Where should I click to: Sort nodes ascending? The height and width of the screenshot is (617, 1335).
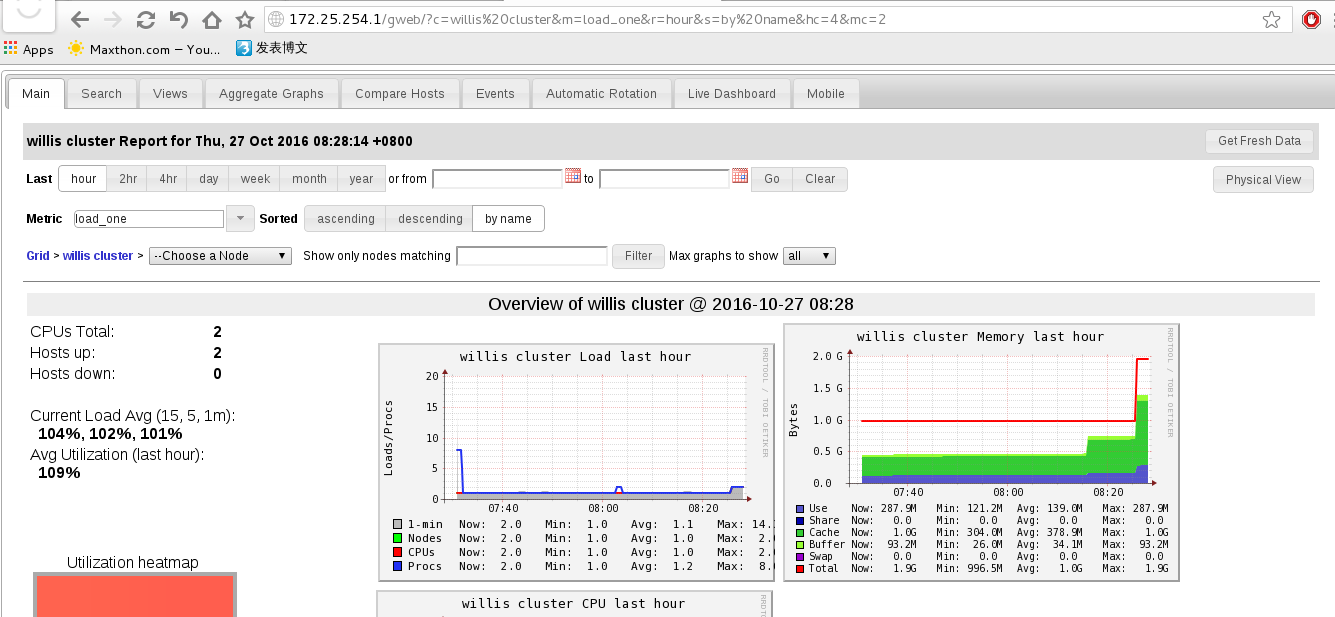point(346,219)
